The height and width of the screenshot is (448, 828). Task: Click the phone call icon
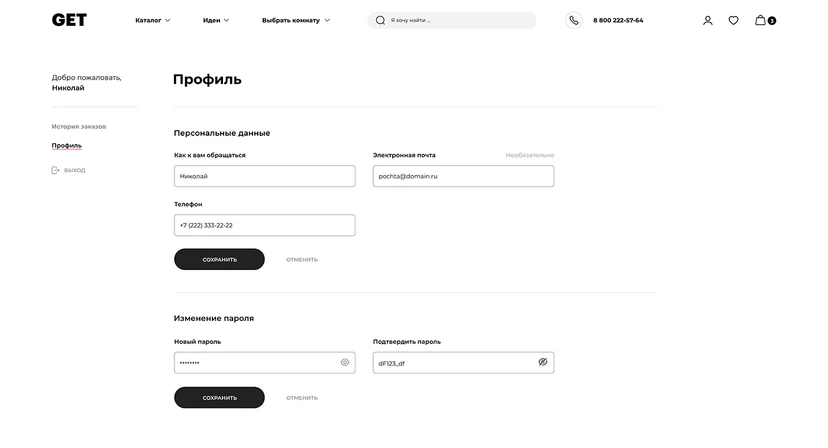pos(573,20)
